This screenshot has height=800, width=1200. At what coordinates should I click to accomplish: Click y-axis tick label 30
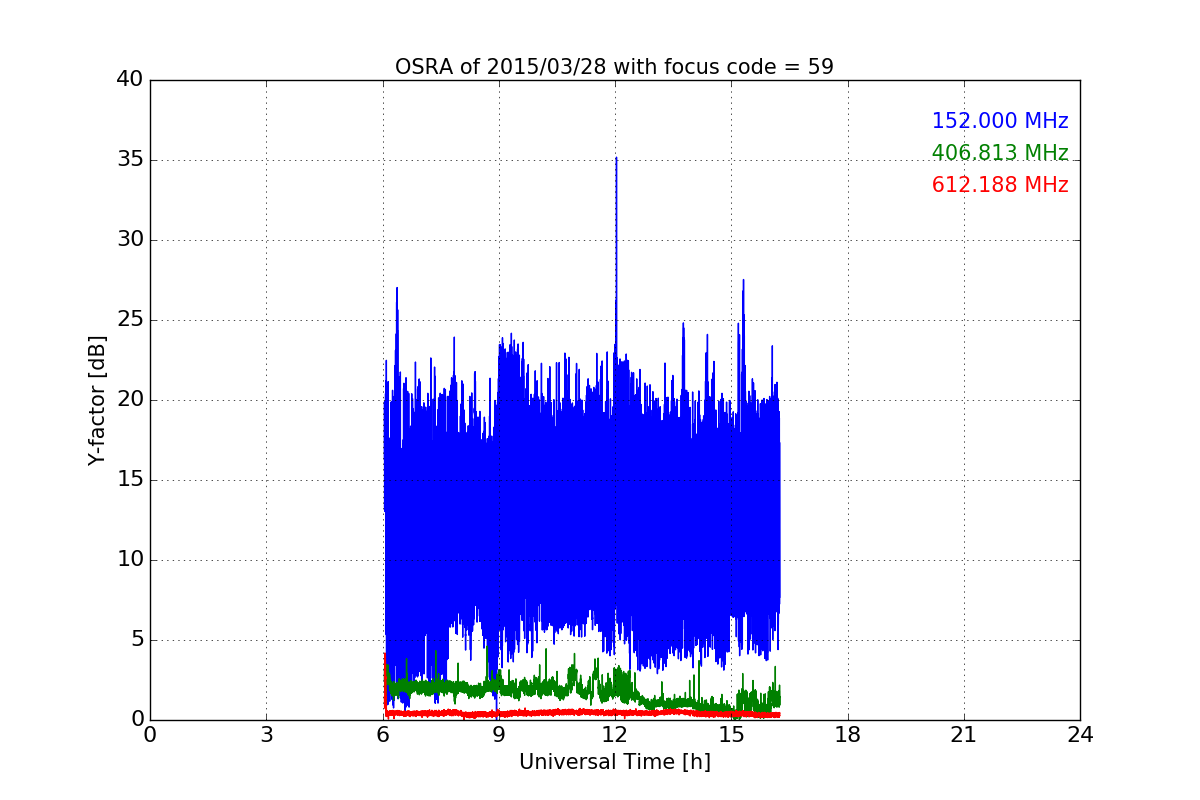tap(130, 240)
